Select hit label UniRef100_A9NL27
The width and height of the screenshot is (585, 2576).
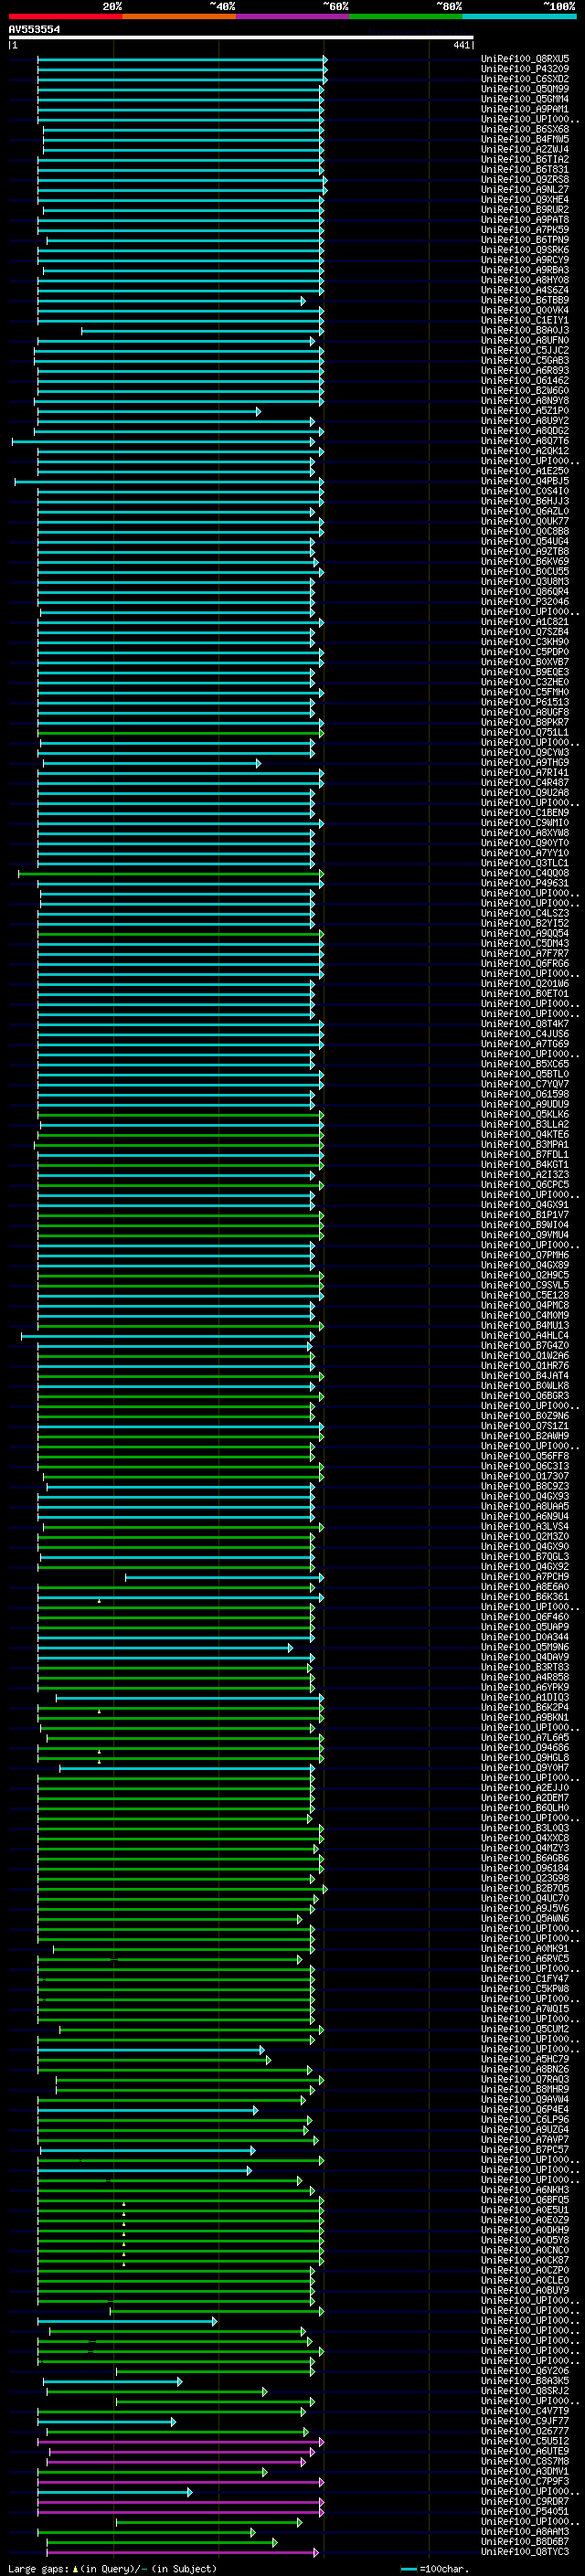525,190
